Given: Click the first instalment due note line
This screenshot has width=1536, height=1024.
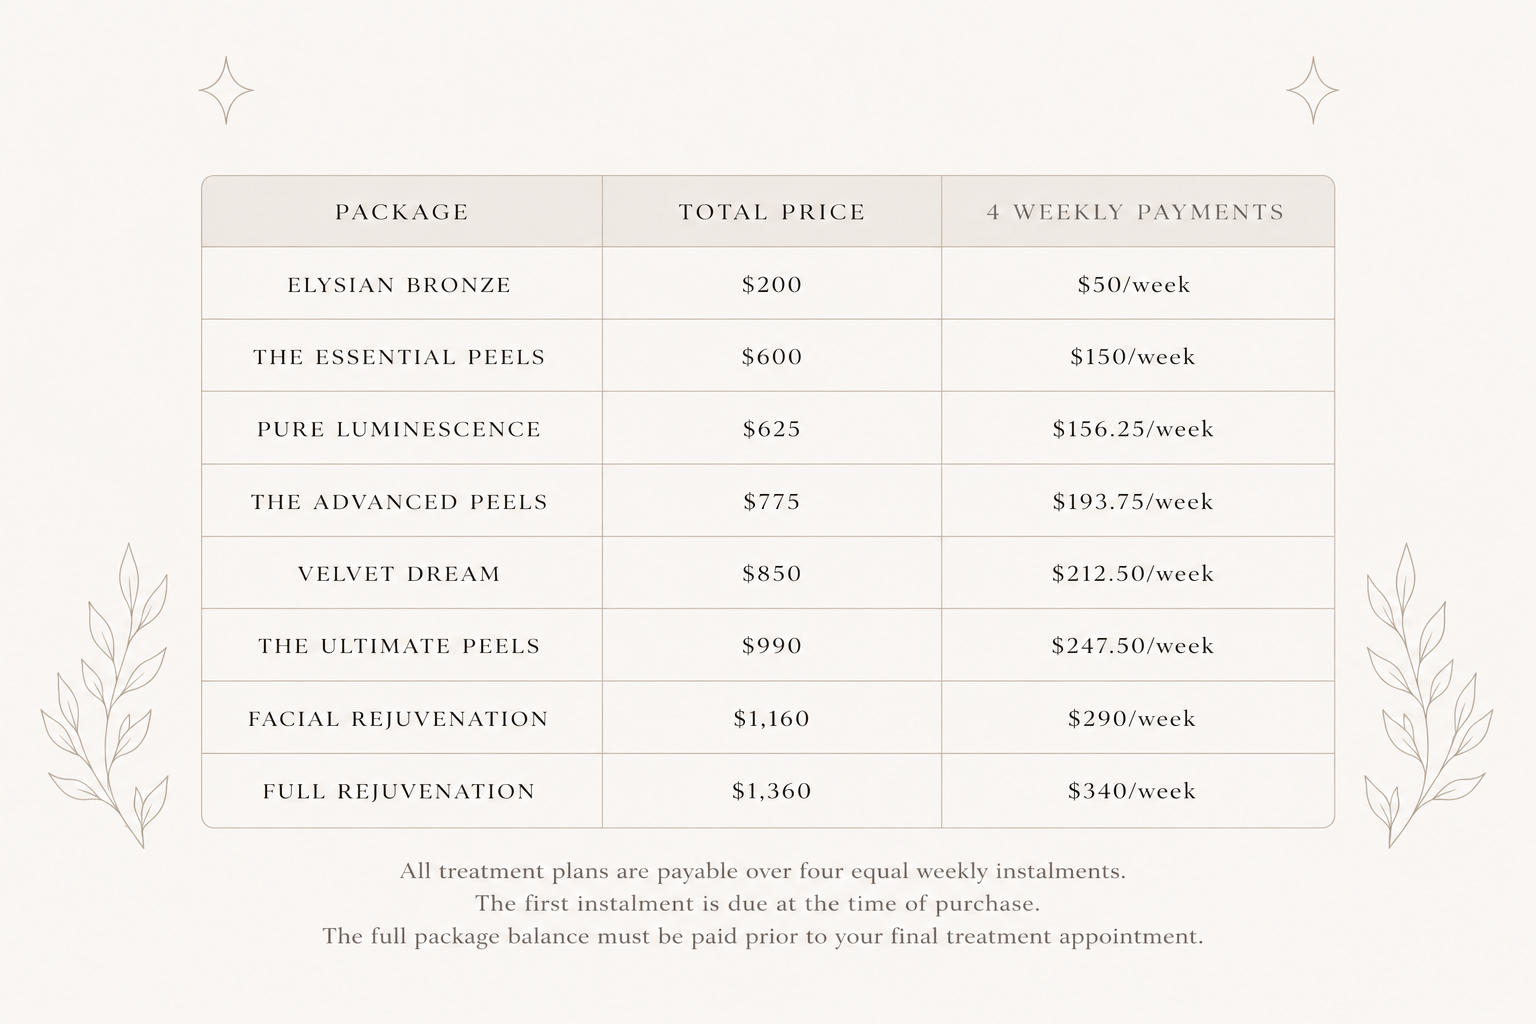Looking at the screenshot, I should point(757,904).
